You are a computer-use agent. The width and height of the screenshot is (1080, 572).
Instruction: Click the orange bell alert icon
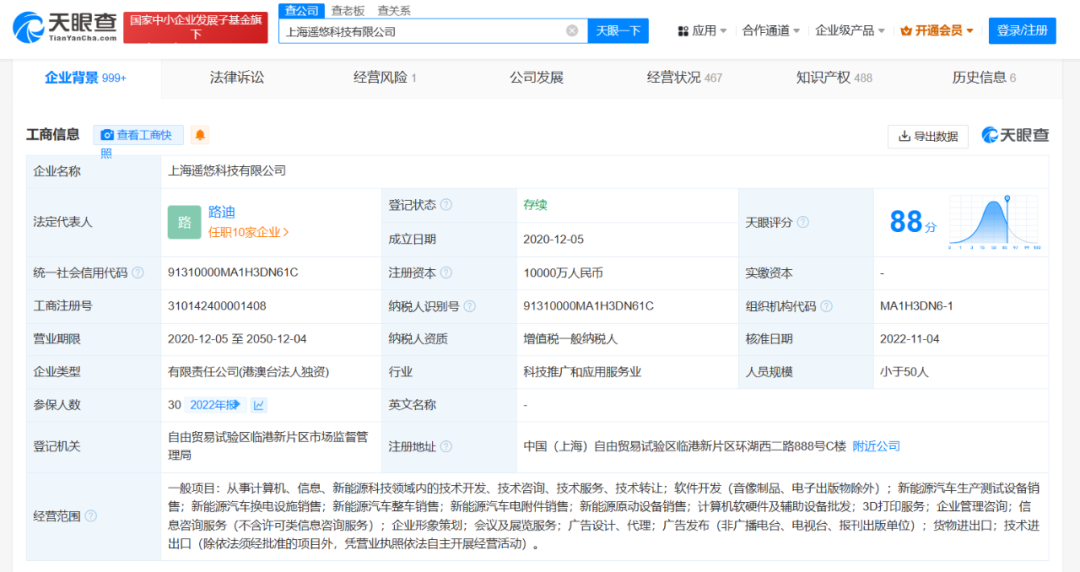(200, 135)
